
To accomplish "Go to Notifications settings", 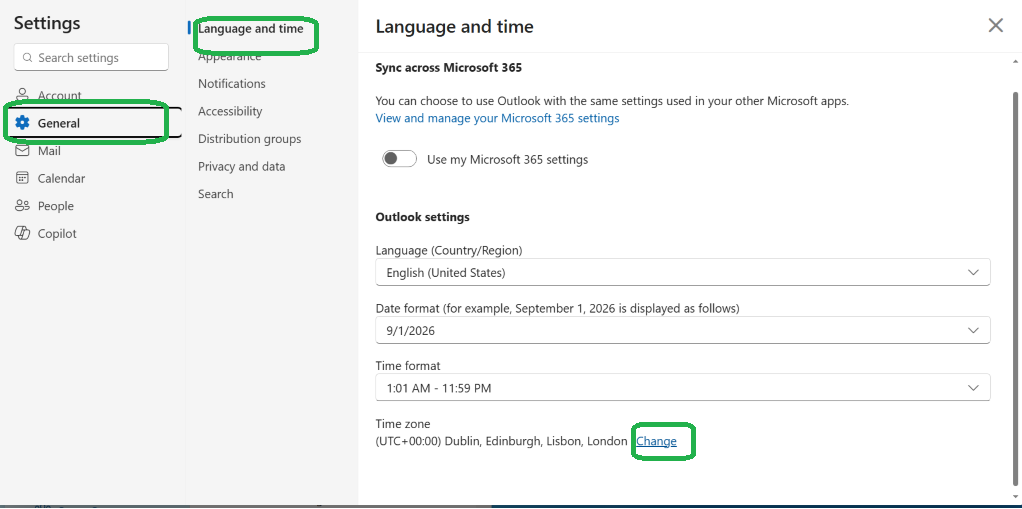I will pos(231,83).
